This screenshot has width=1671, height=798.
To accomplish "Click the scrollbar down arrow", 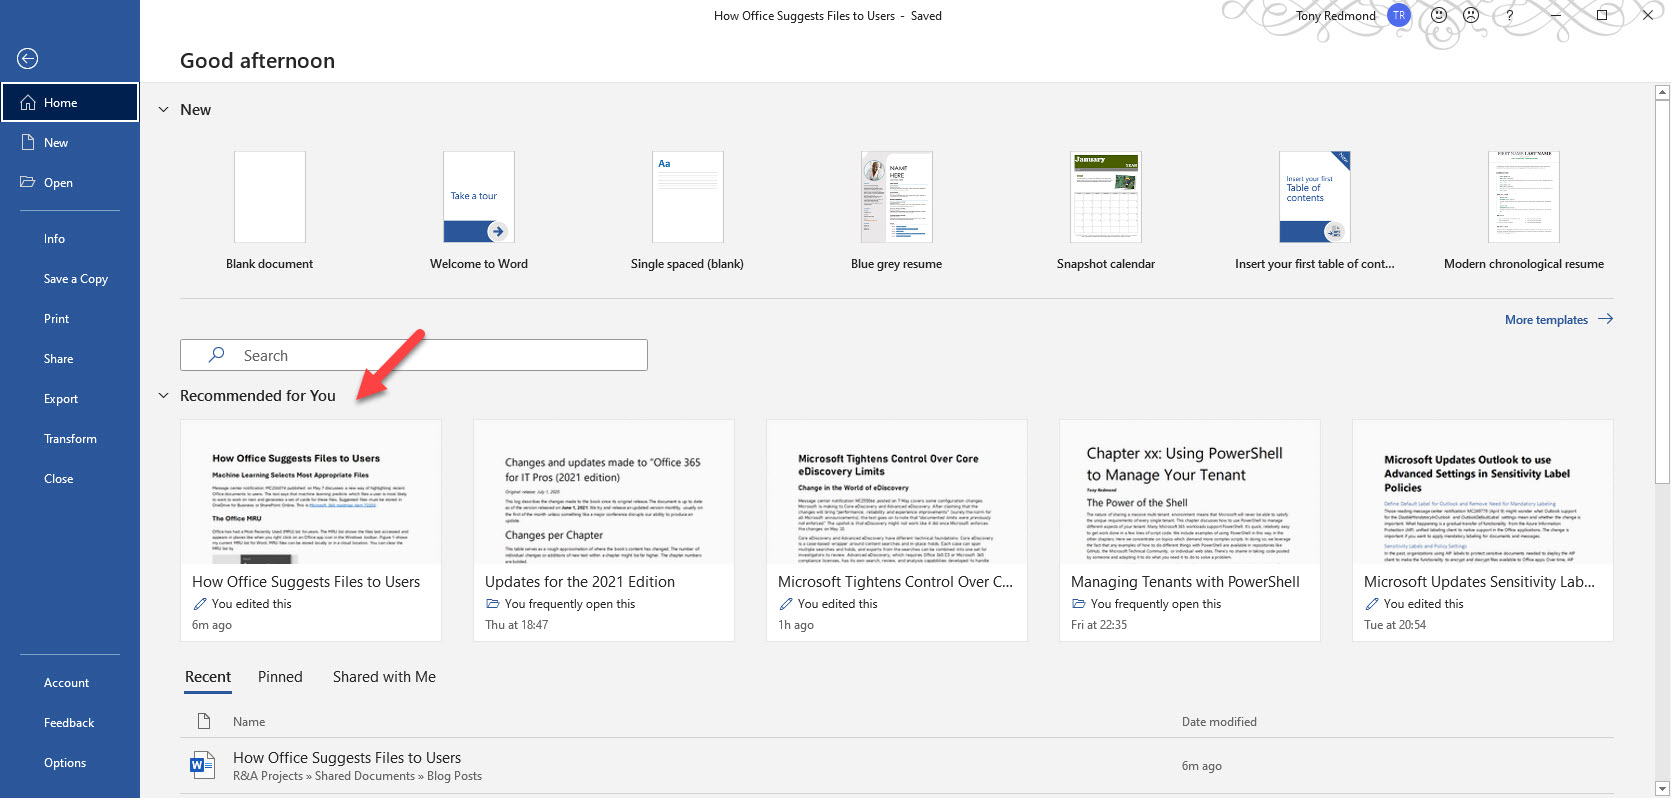I will coord(1662,789).
